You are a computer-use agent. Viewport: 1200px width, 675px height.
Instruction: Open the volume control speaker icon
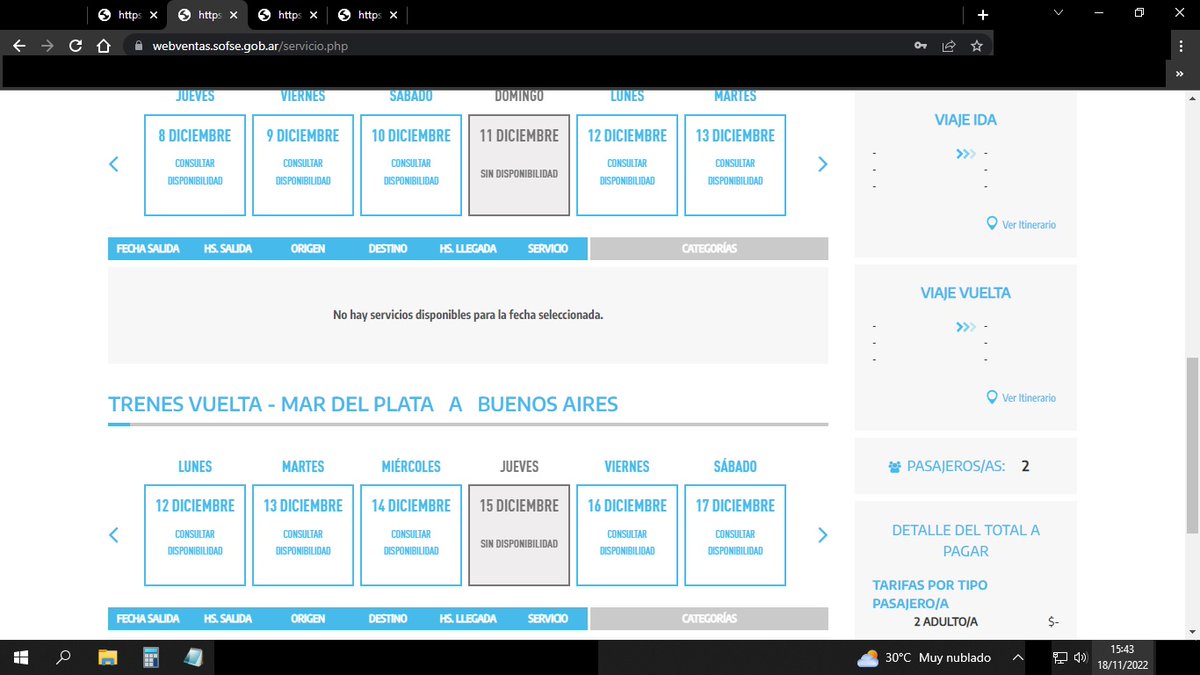pyautogui.click(x=1081, y=658)
